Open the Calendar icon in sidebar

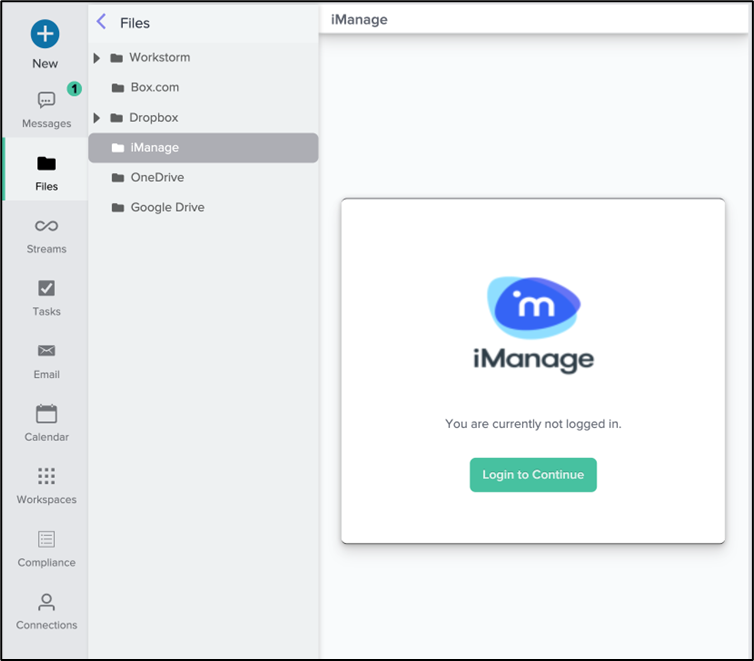(x=46, y=413)
